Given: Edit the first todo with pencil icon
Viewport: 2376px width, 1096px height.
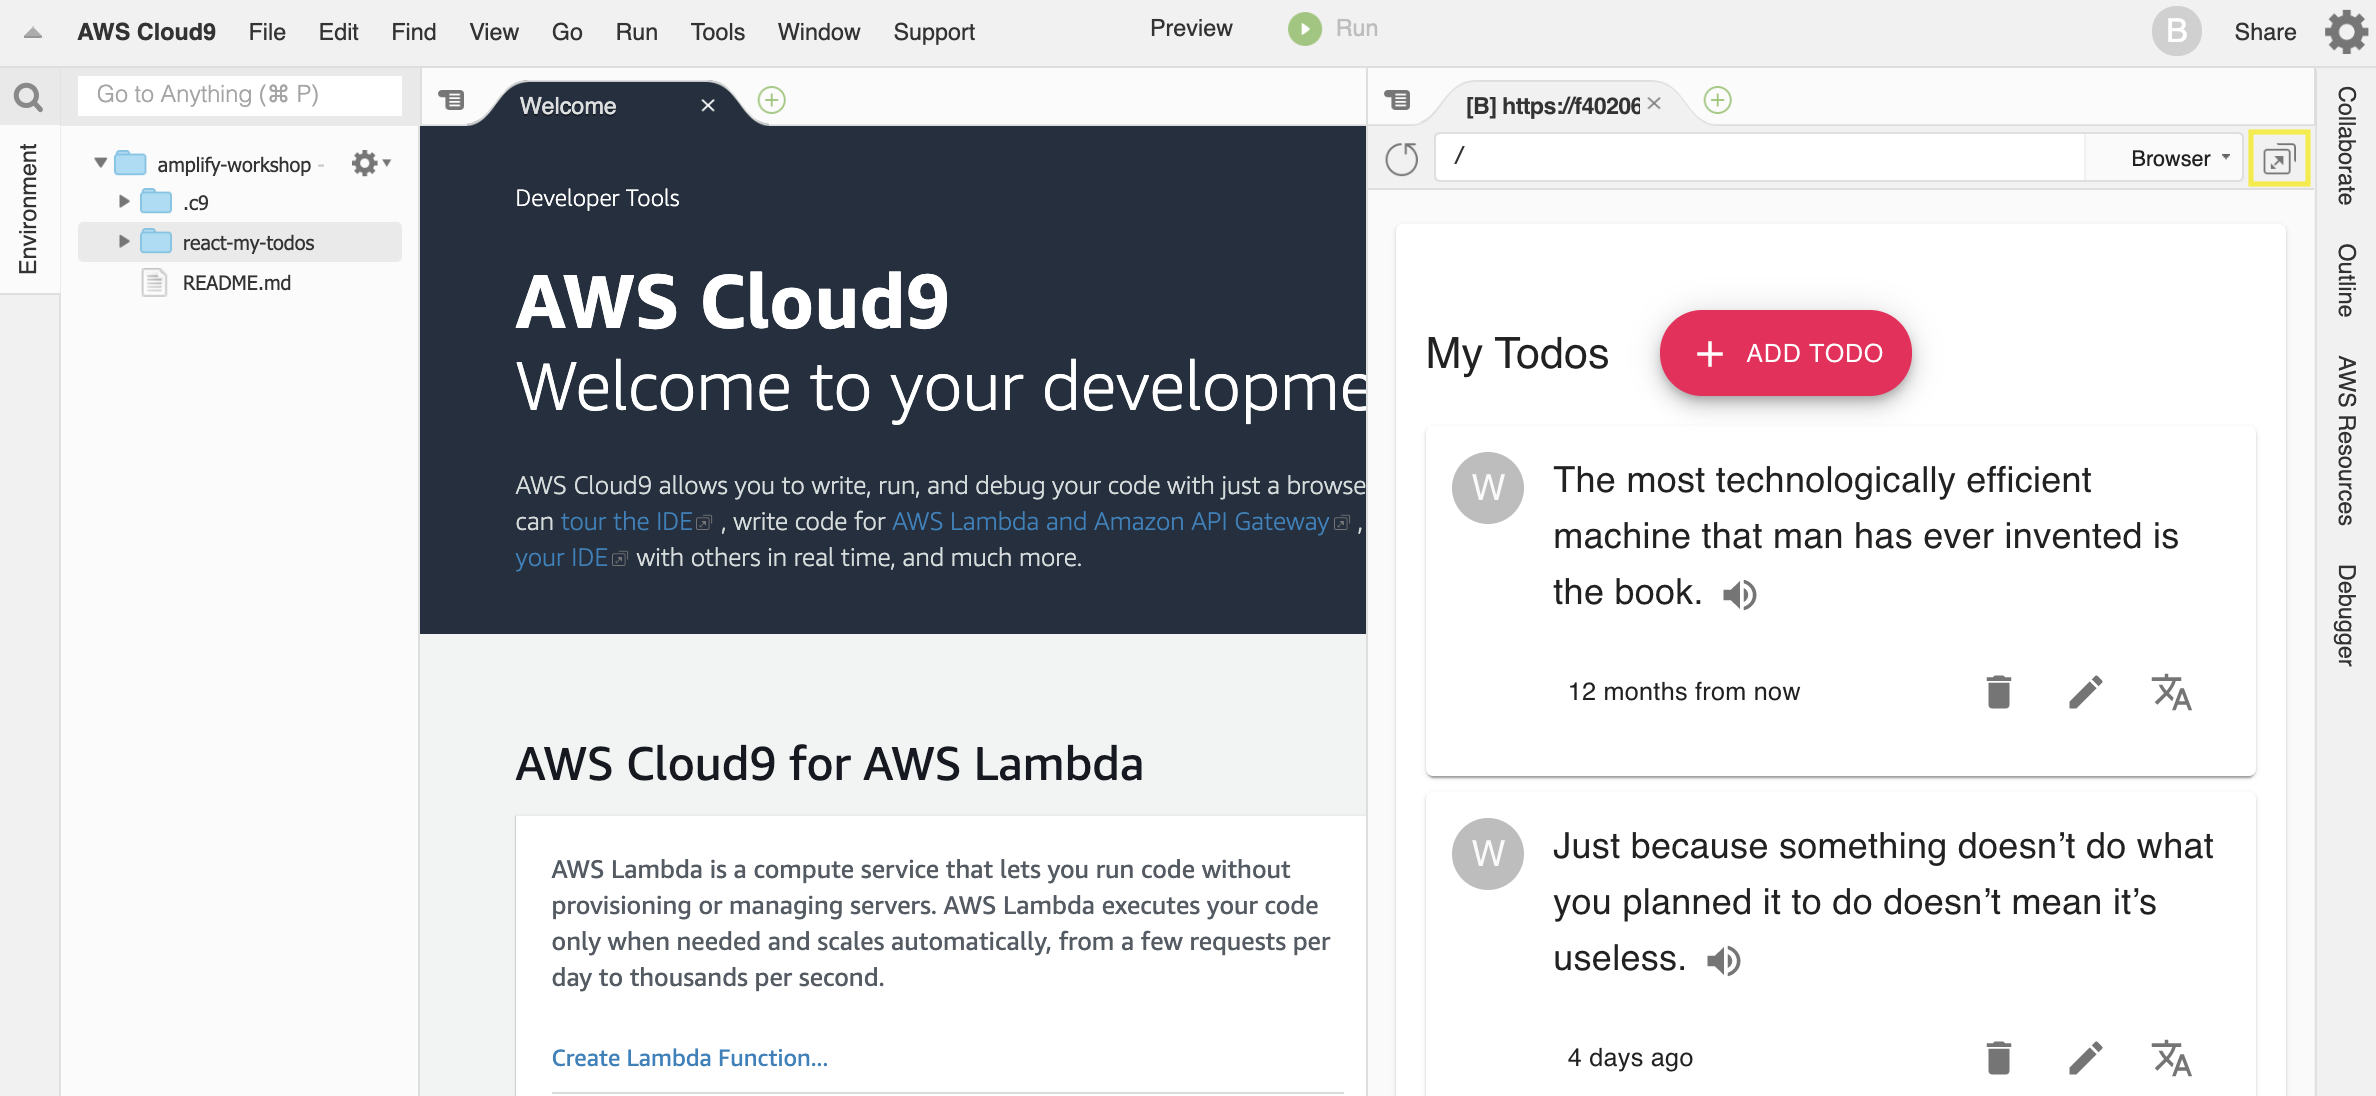Looking at the screenshot, I should tap(2085, 692).
